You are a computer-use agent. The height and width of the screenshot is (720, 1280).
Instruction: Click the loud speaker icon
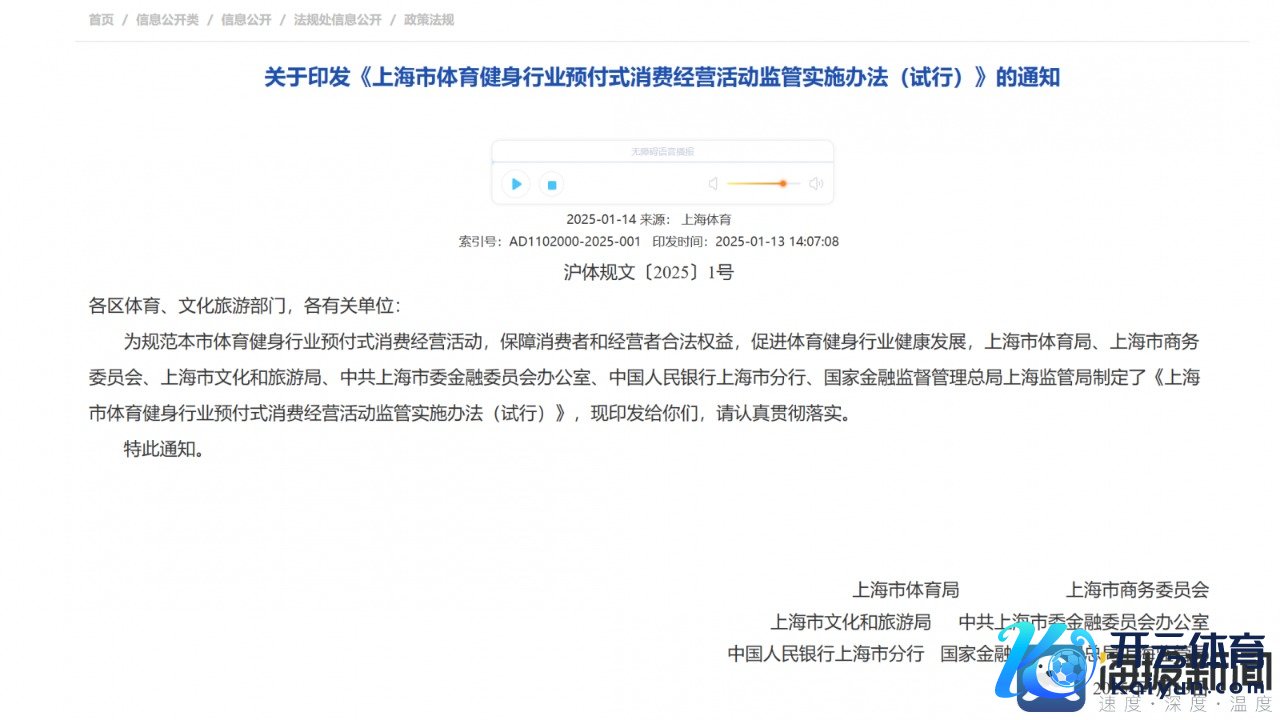[816, 184]
